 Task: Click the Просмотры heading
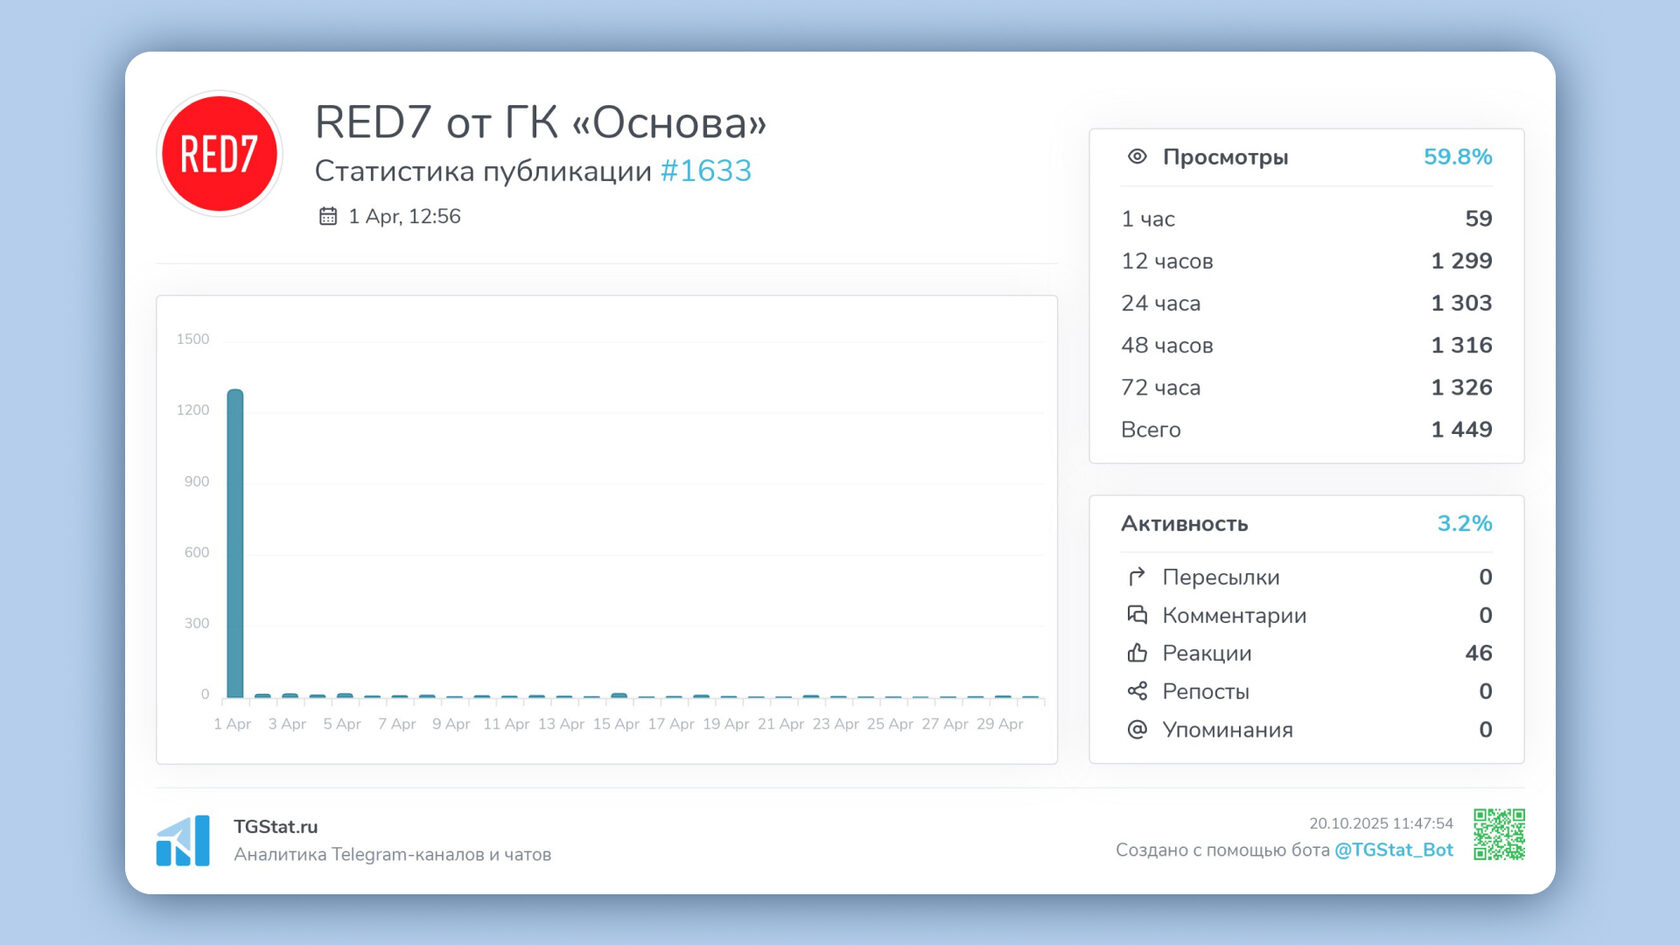tap(1225, 157)
